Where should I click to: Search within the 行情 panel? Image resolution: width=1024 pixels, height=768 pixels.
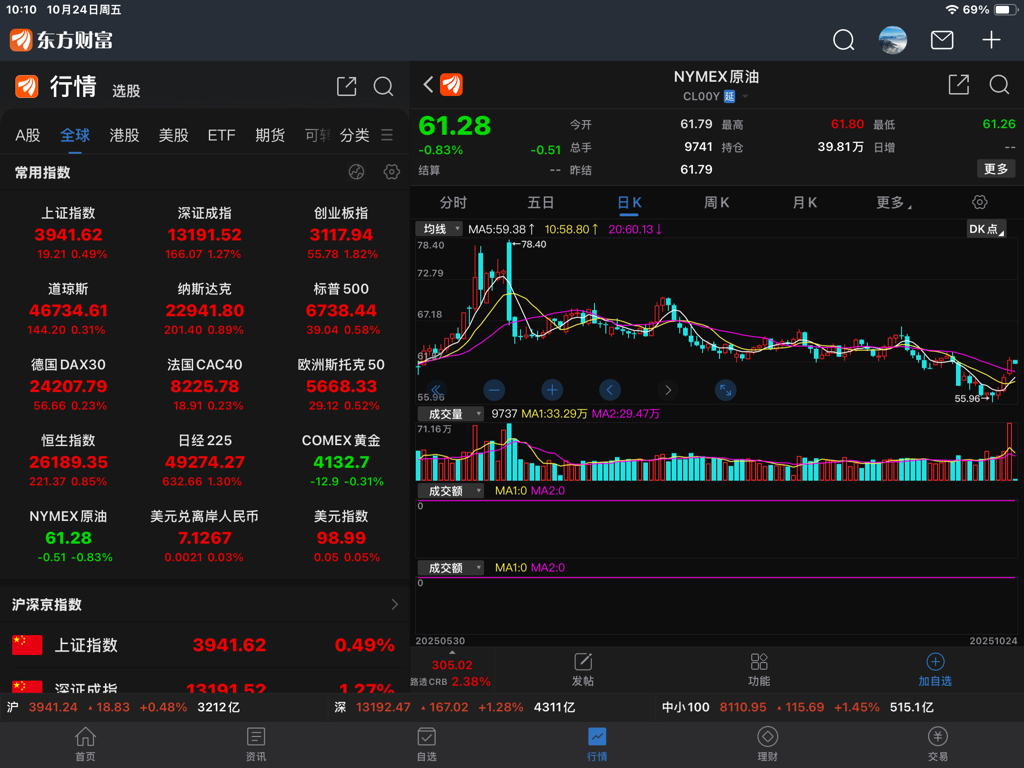pos(383,86)
